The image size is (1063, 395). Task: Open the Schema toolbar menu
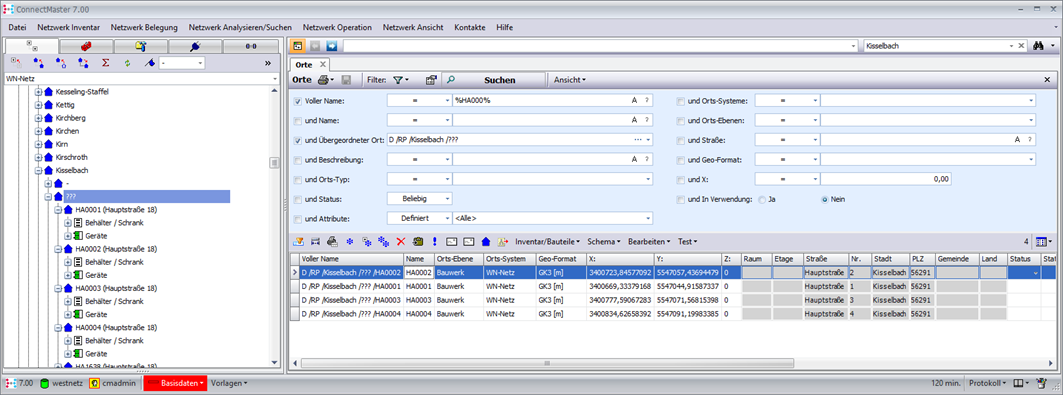click(605, 241)
